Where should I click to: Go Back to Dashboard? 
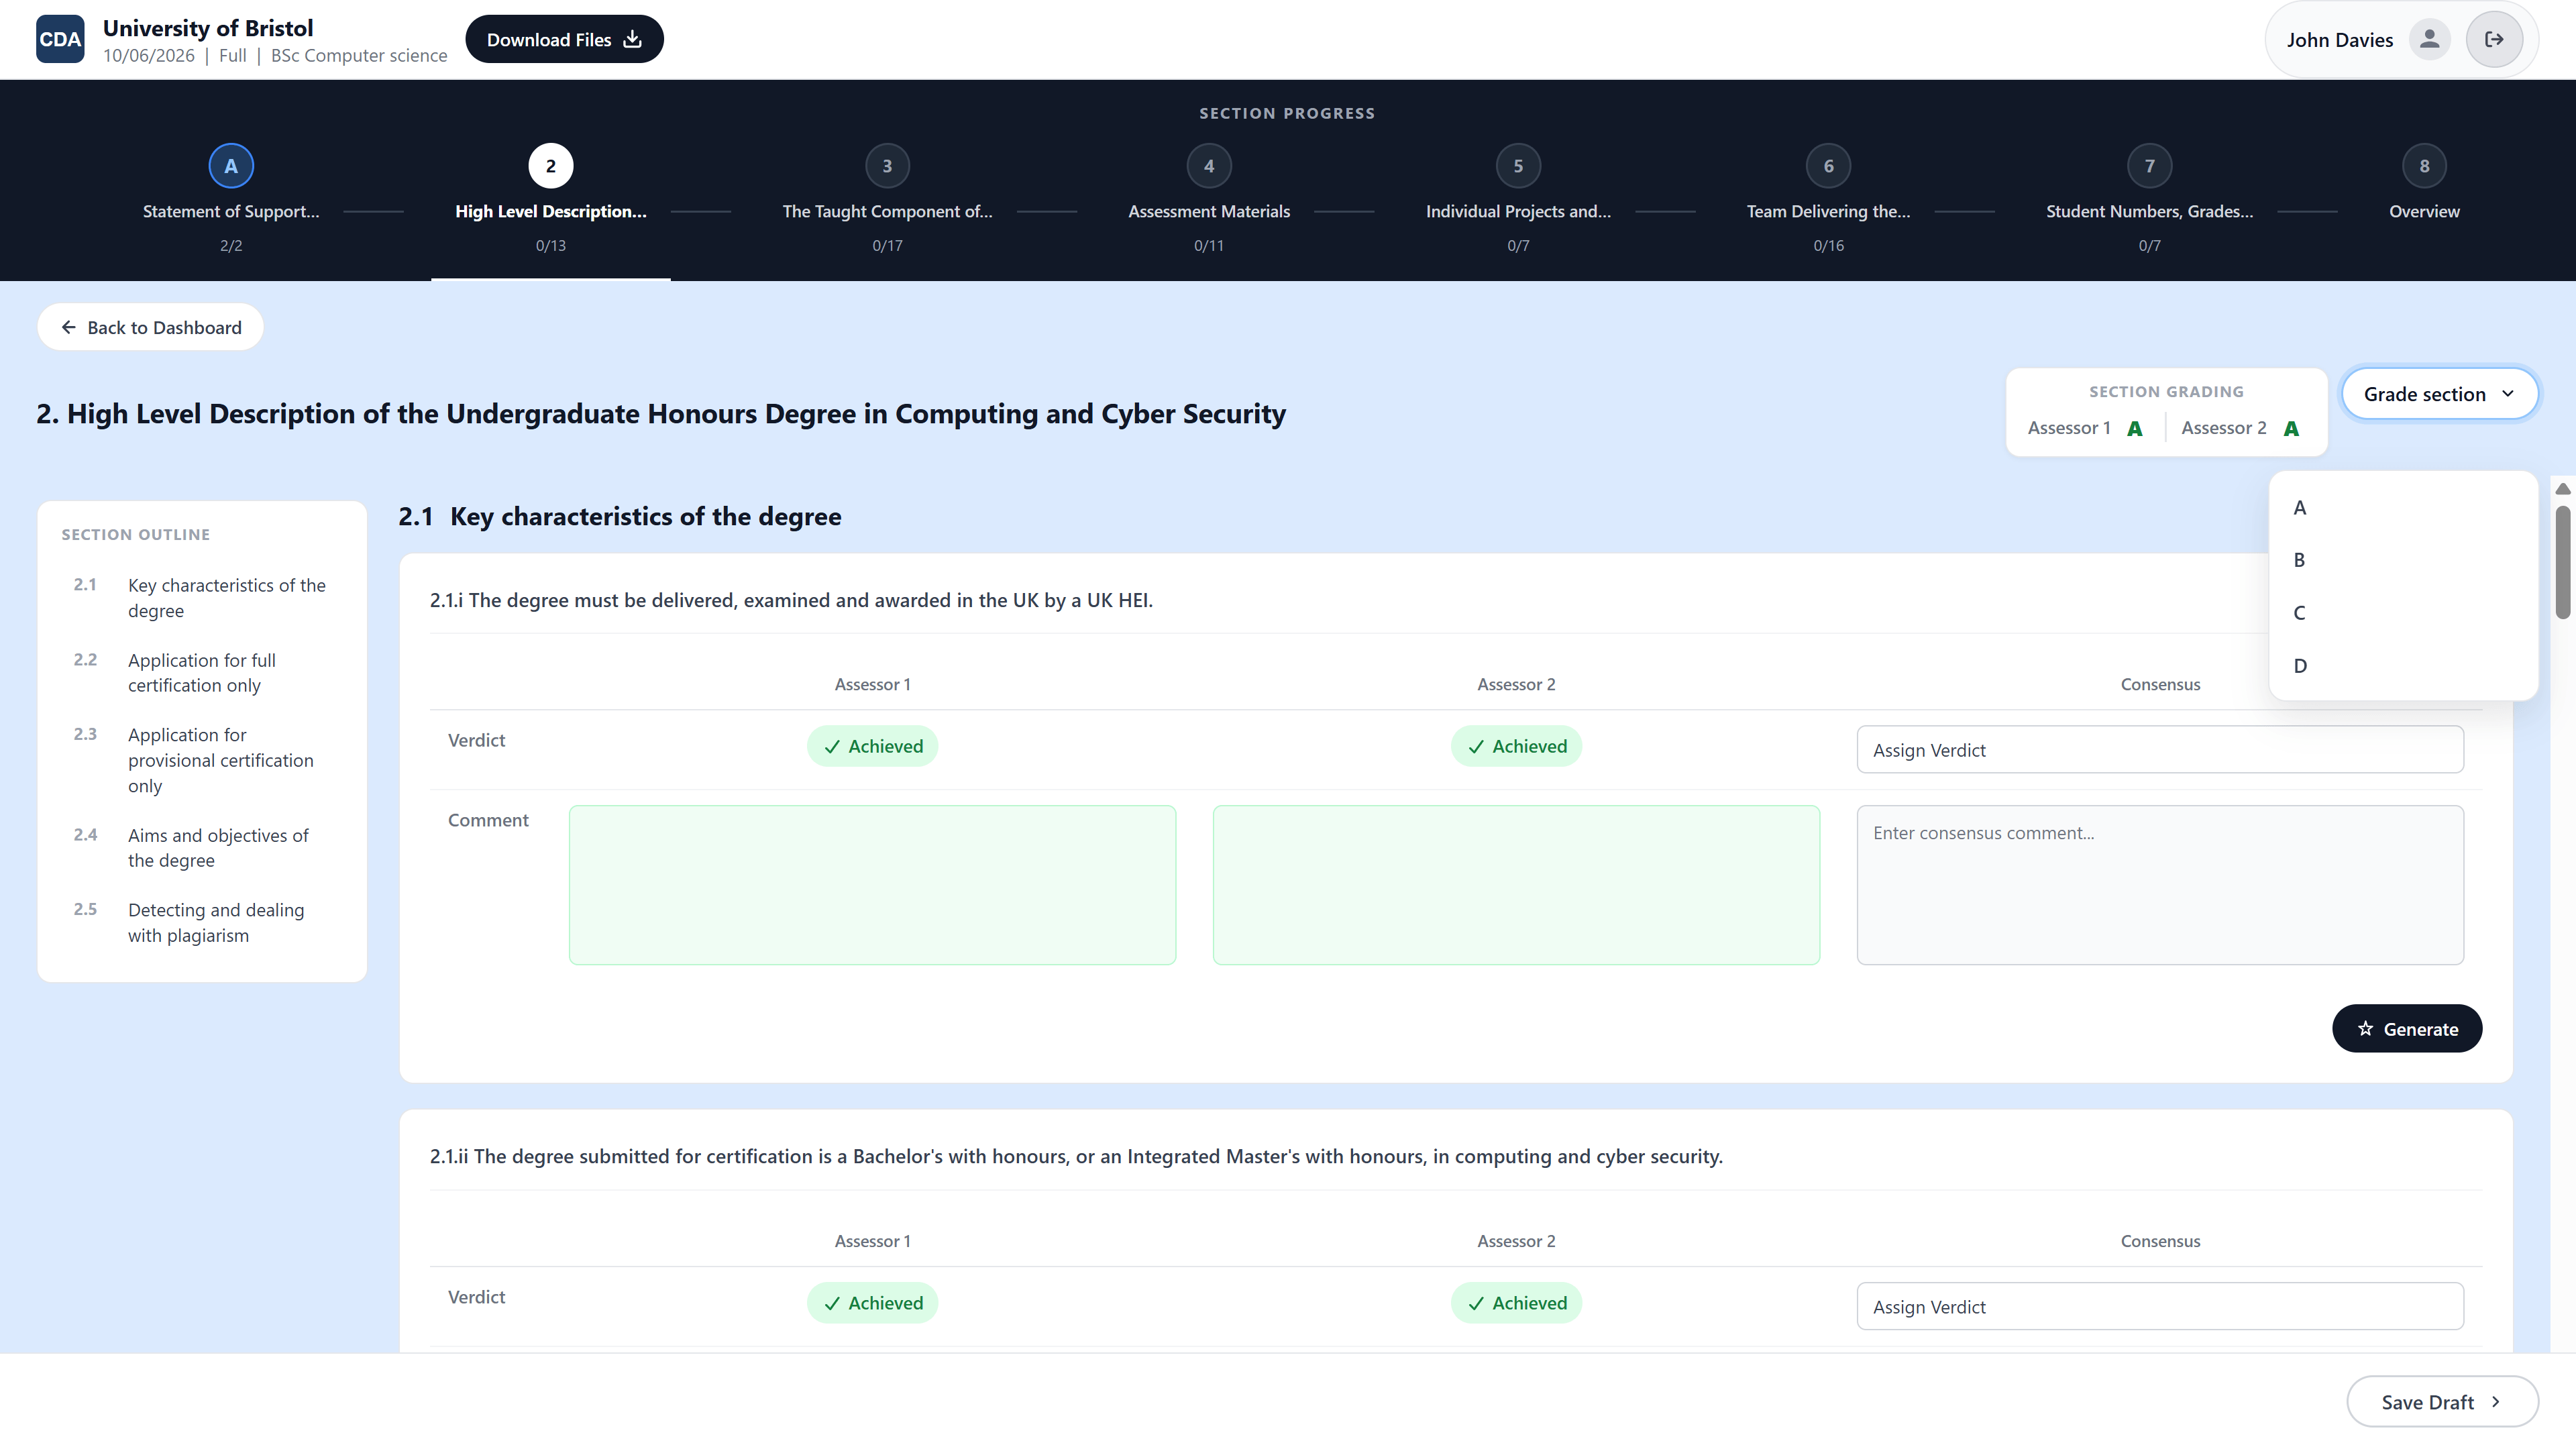pyautogui.click(x=150, y=327)
